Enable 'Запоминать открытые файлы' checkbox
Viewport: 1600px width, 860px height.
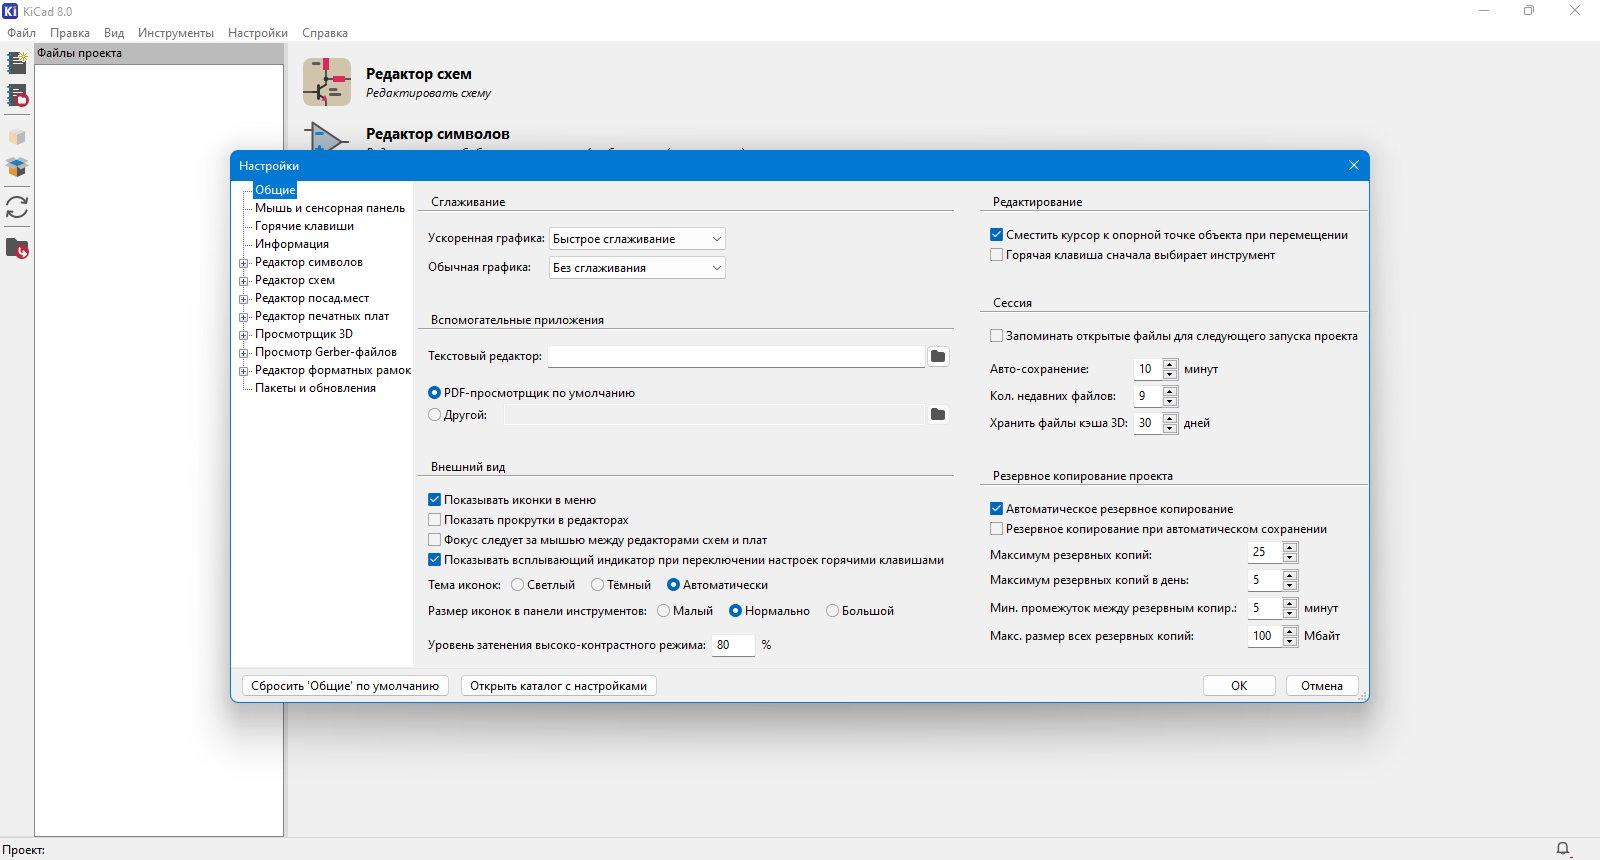click(x=996, y=336)
